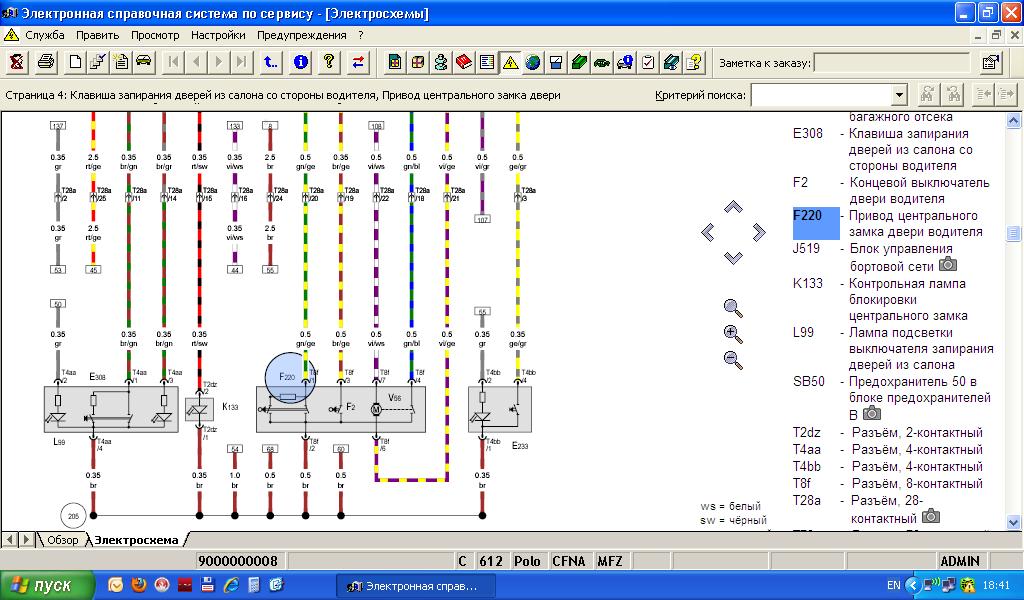
Task: Open the Предупреждения menu
Action: click(301, 35)
